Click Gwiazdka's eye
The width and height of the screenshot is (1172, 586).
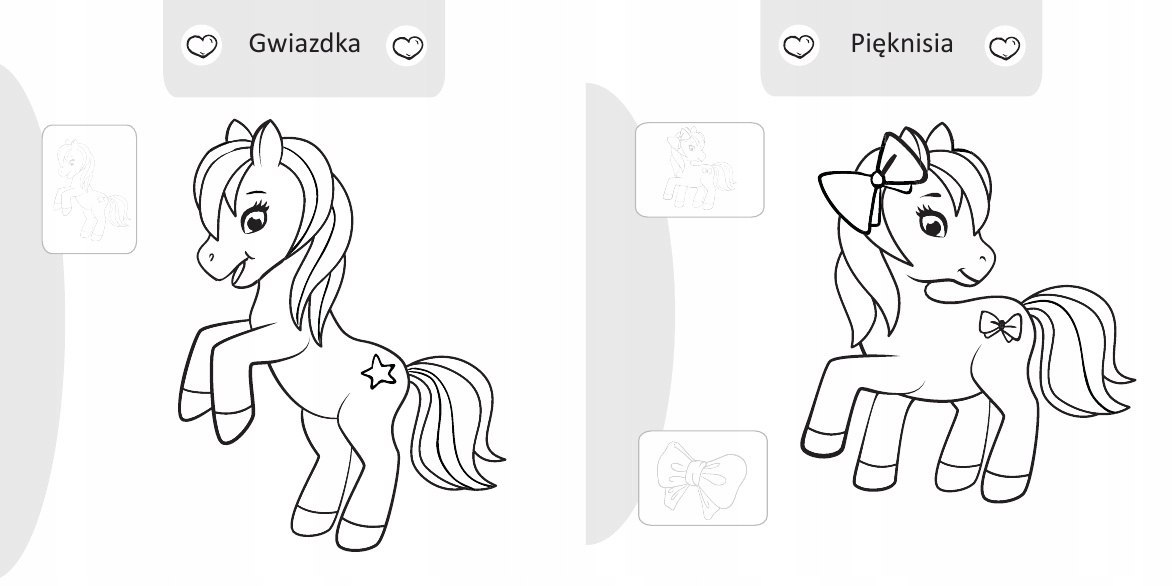coord(253,220)
